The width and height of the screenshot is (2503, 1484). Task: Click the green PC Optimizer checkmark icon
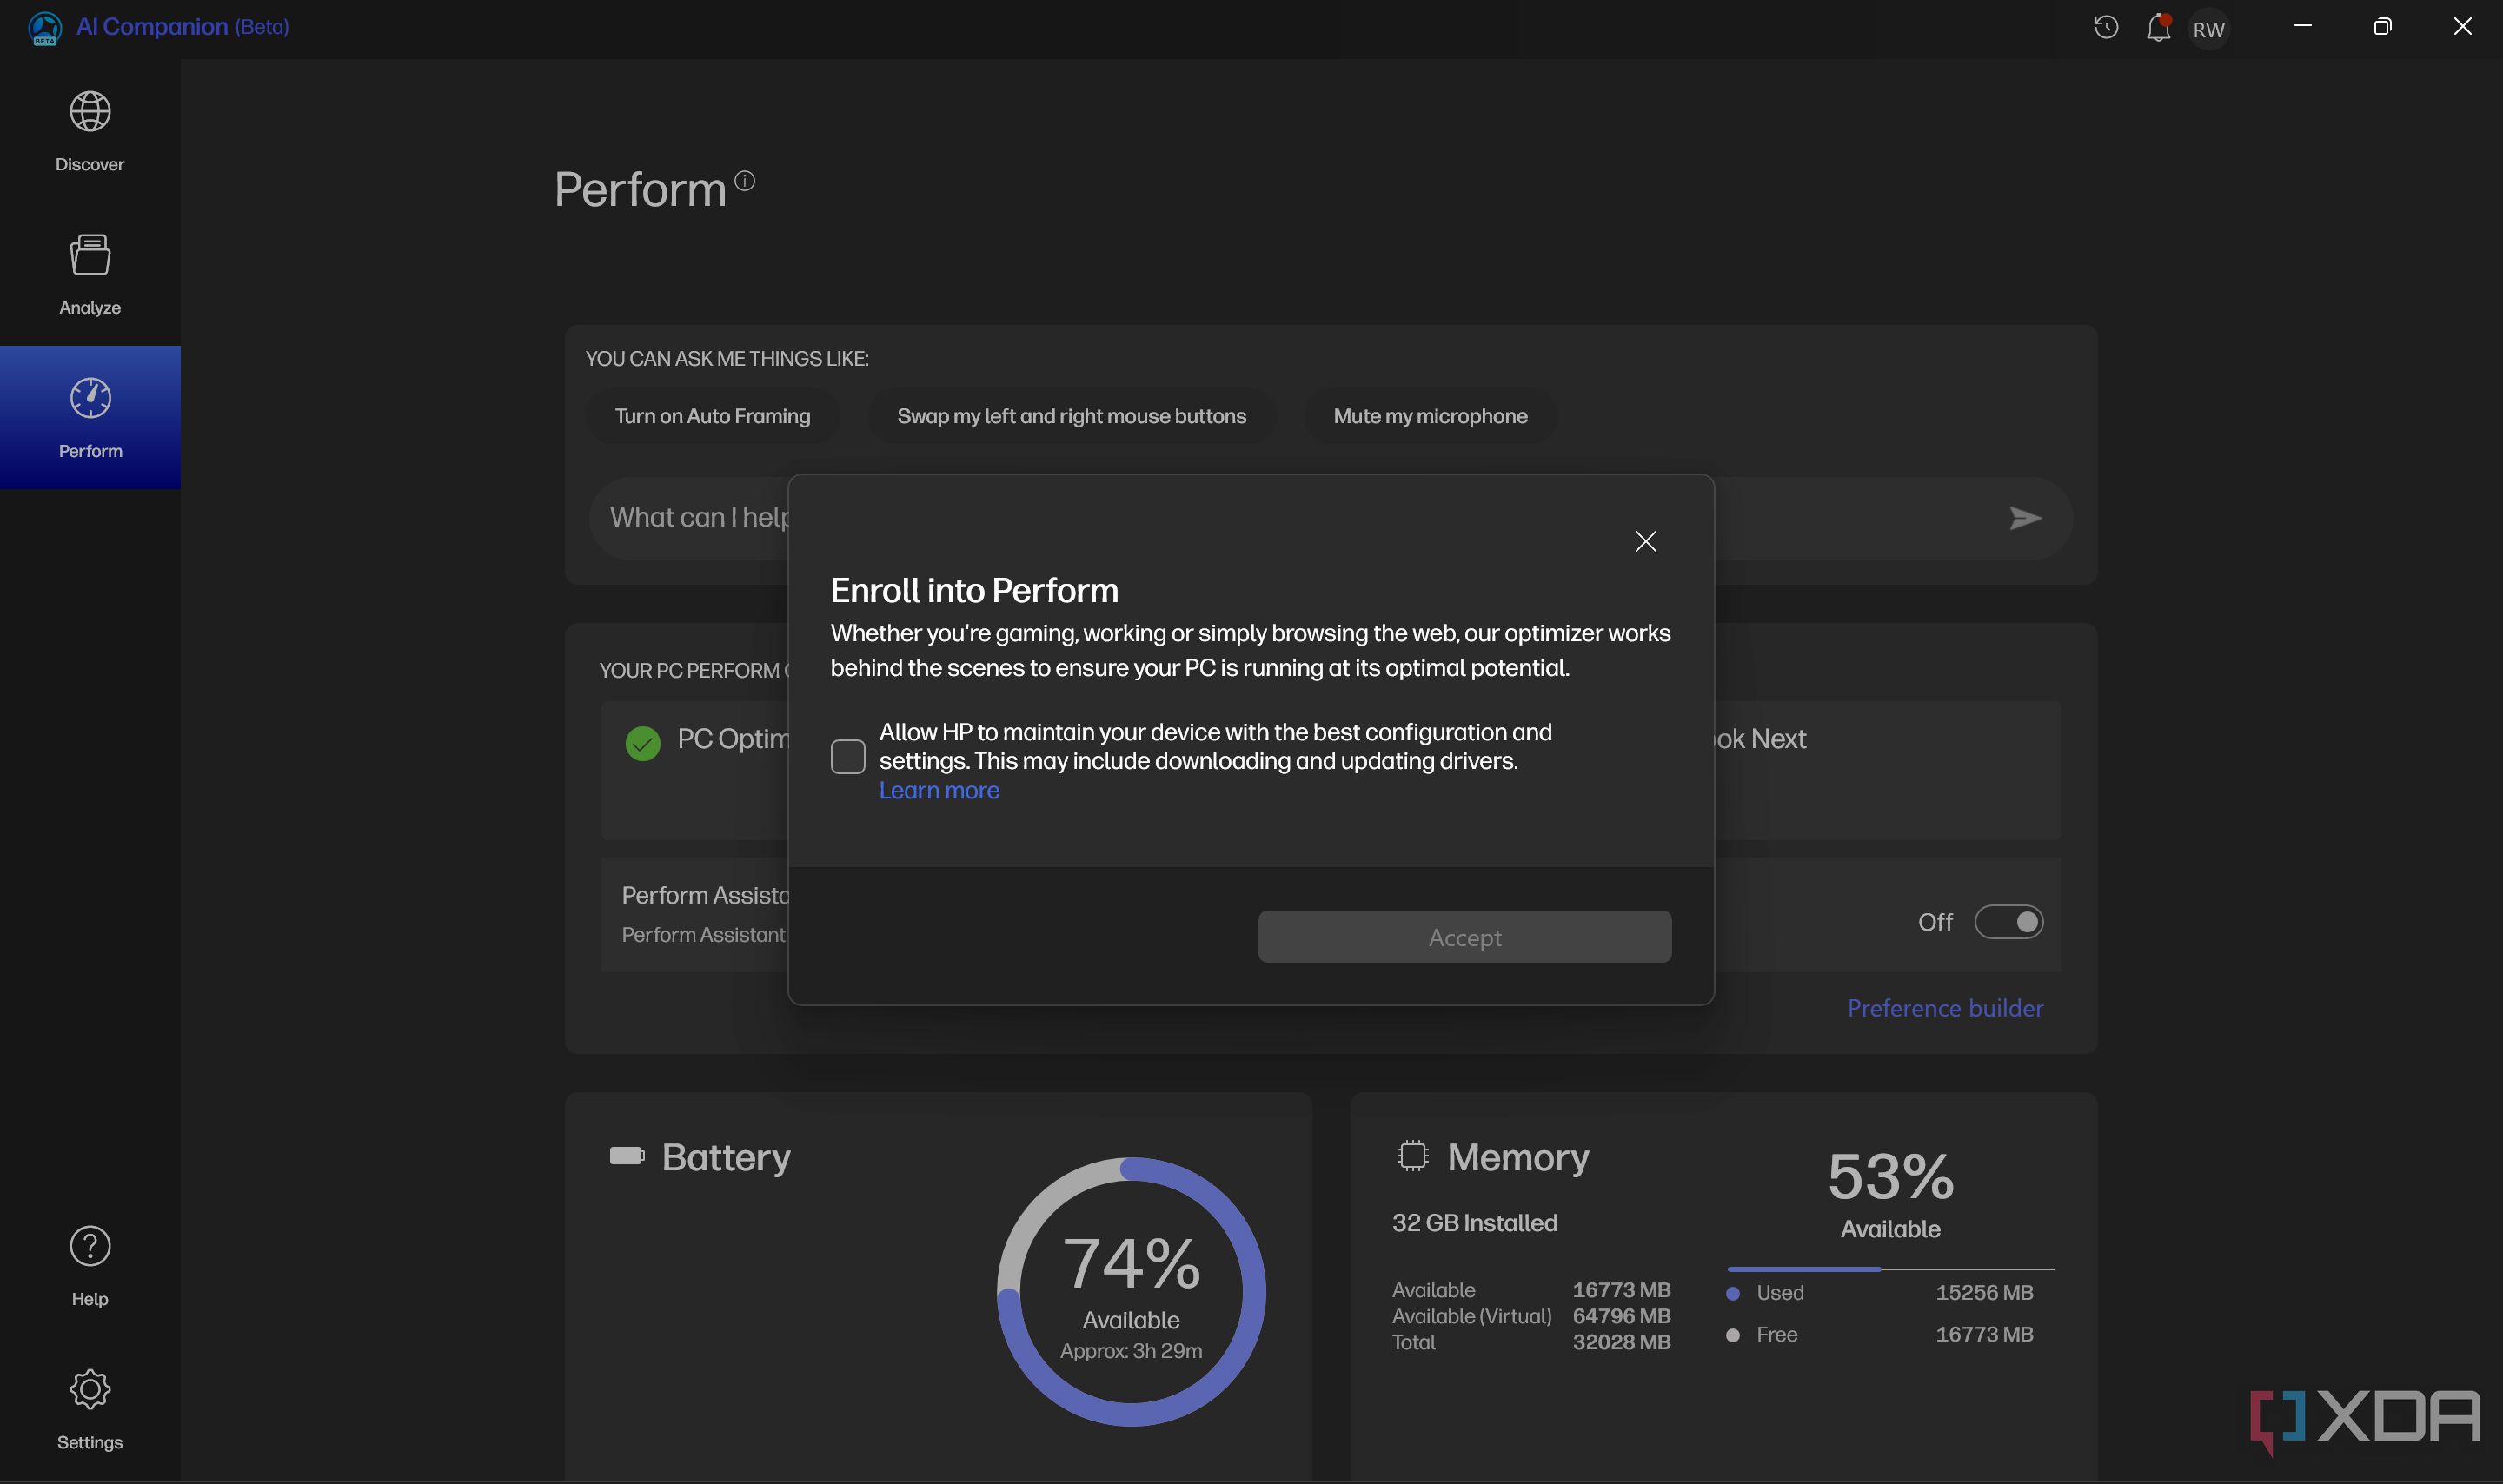(643, 743)
